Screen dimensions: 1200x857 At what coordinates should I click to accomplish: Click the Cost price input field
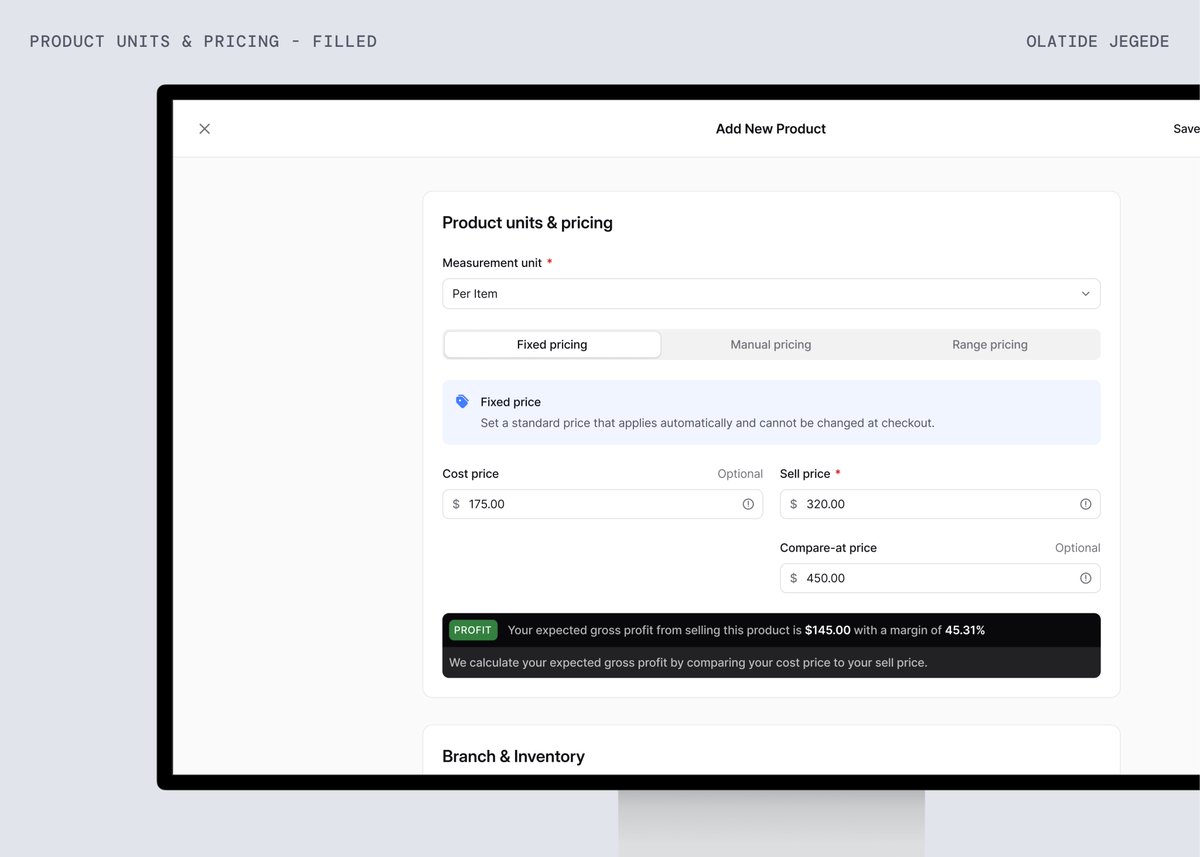(x=602, y=504)
